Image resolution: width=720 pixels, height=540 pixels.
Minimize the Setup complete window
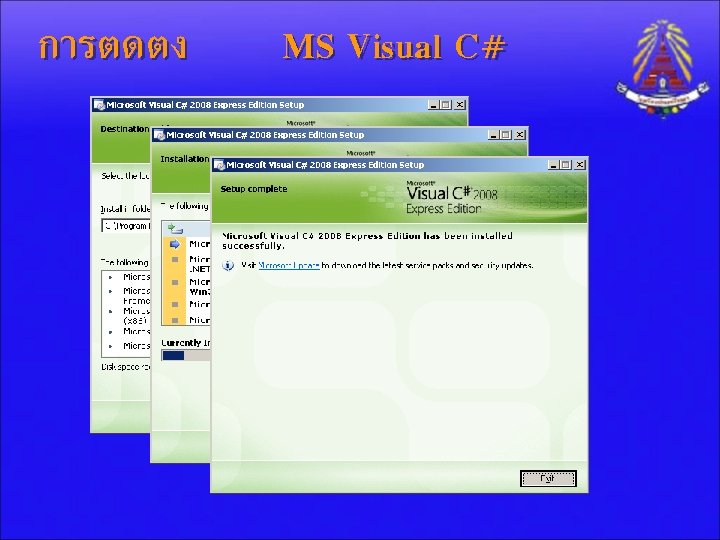pyautogui.click(x=554, y=164)
